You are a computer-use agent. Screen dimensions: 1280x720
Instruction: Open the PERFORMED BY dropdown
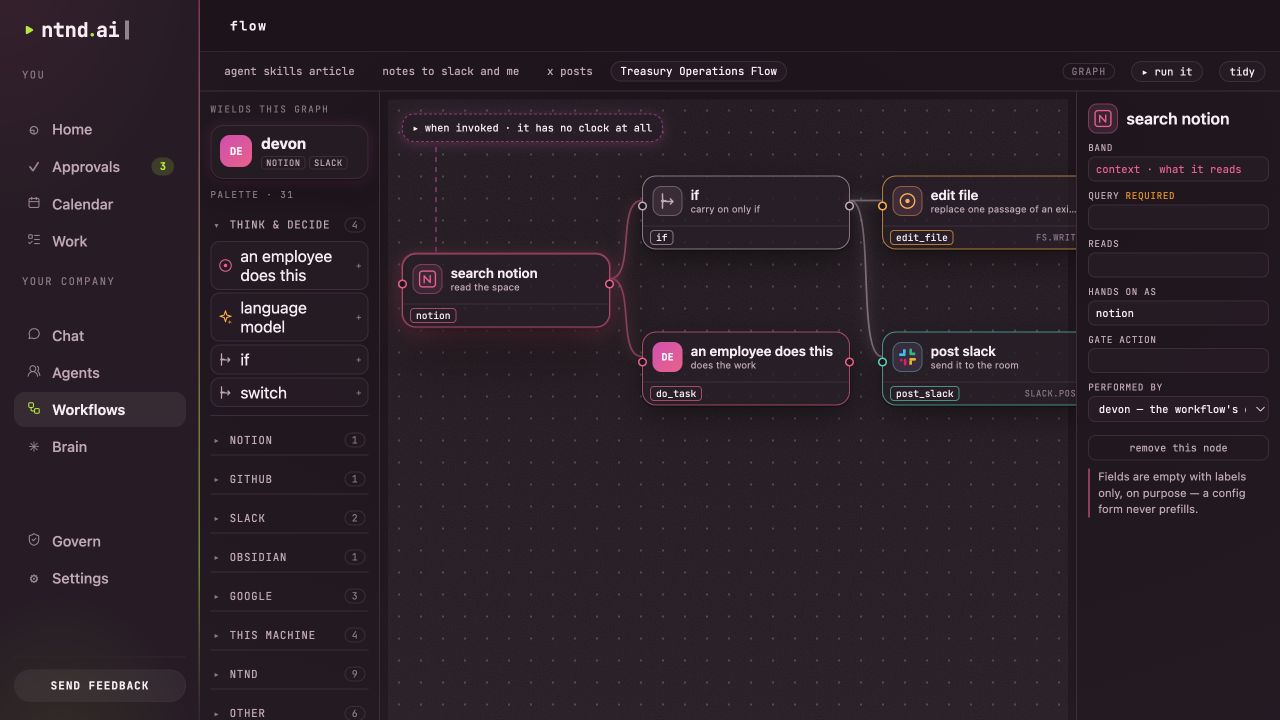coord(1178,409)
